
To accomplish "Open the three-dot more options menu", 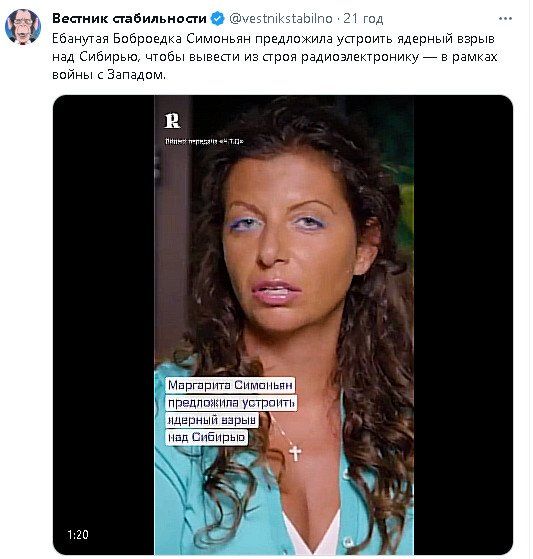I will [x=506, y=19].
